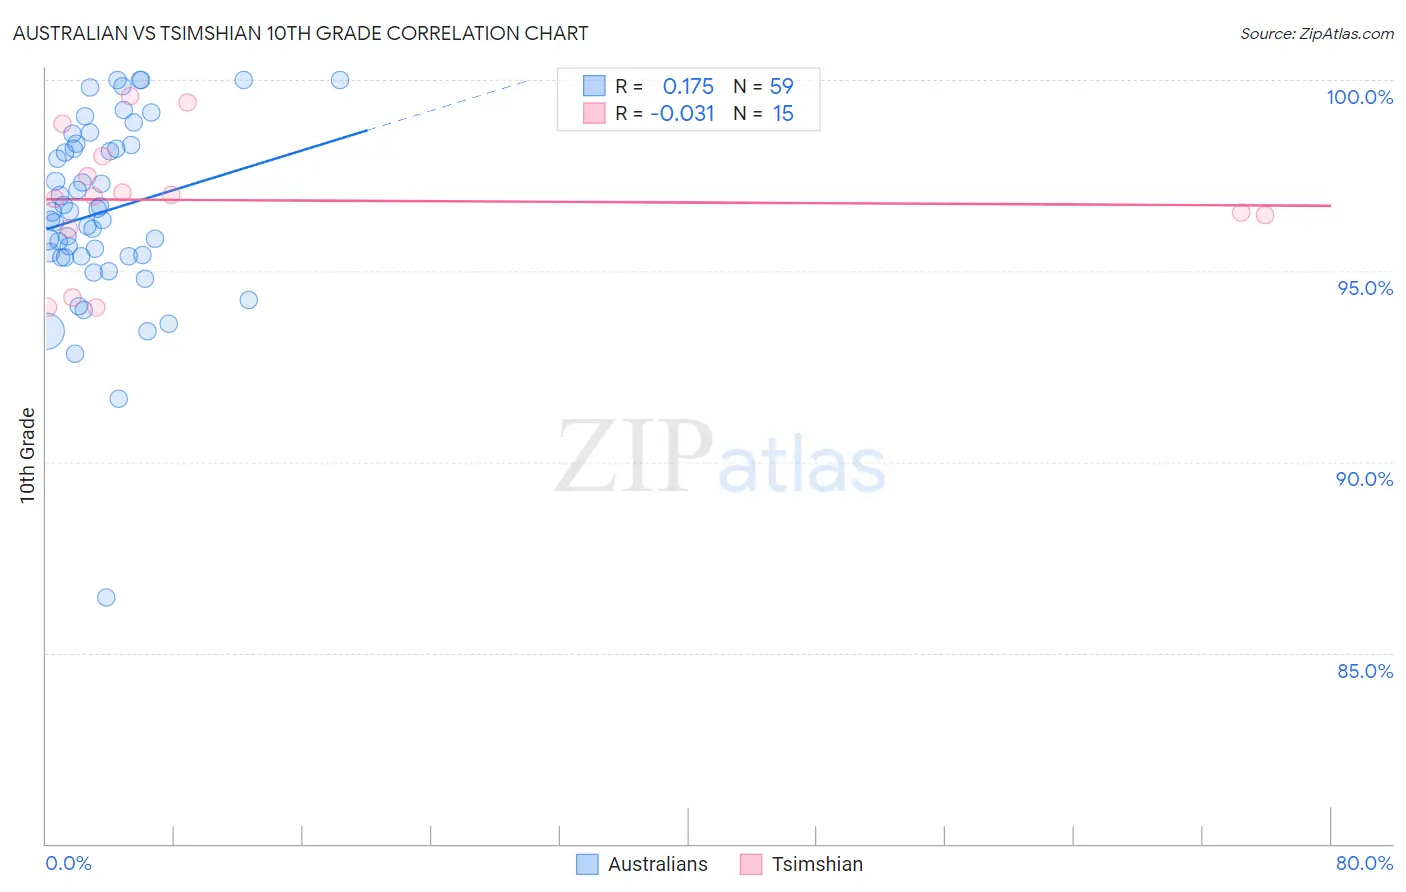Click the pink Tsimshian legend swatch
The height and width of the screenshot is (892, 1406).
tap(751, 864)
